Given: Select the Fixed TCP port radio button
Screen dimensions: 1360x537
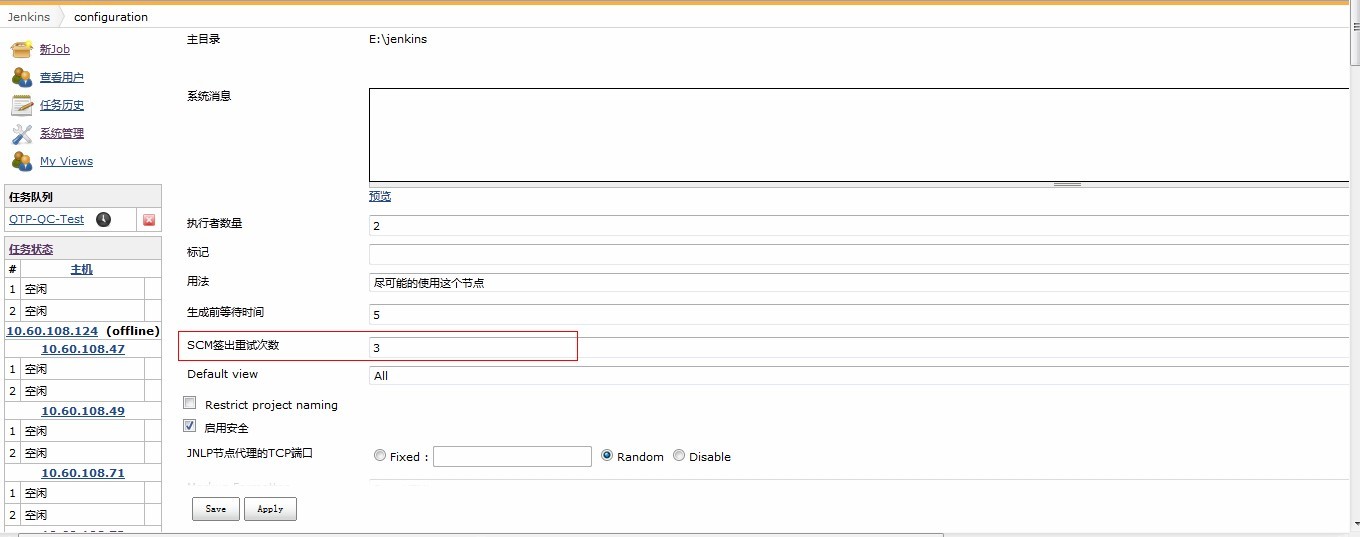Looking at the screenshot, I should pos(380,456).
